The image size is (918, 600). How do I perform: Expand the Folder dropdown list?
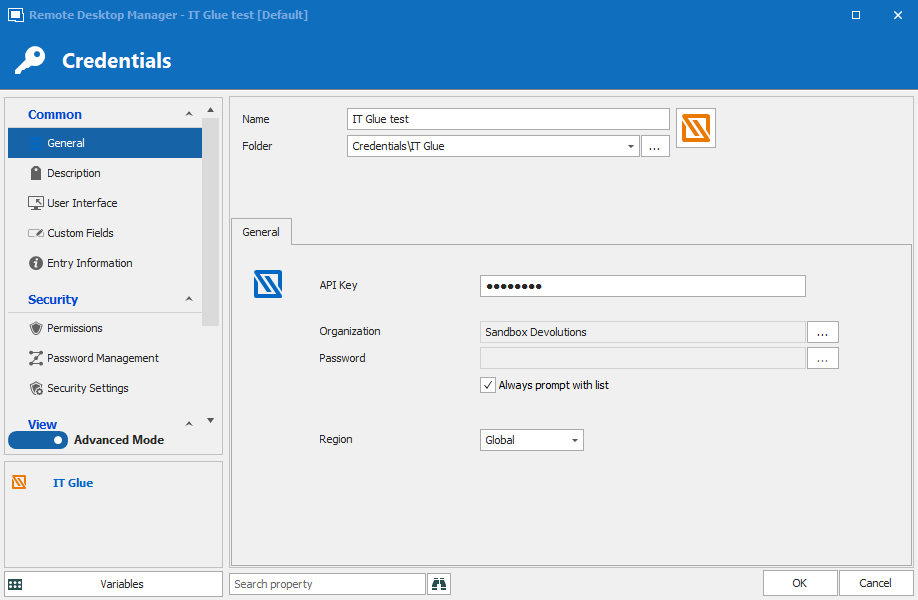(x=631, y=146)
